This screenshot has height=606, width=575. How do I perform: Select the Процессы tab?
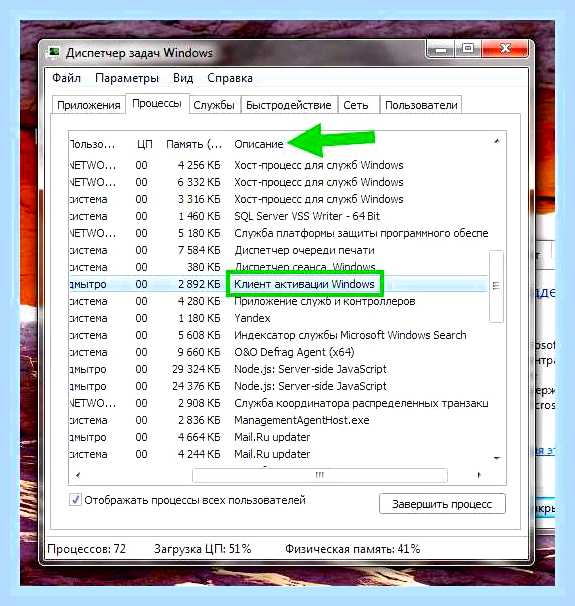[157, 104]
